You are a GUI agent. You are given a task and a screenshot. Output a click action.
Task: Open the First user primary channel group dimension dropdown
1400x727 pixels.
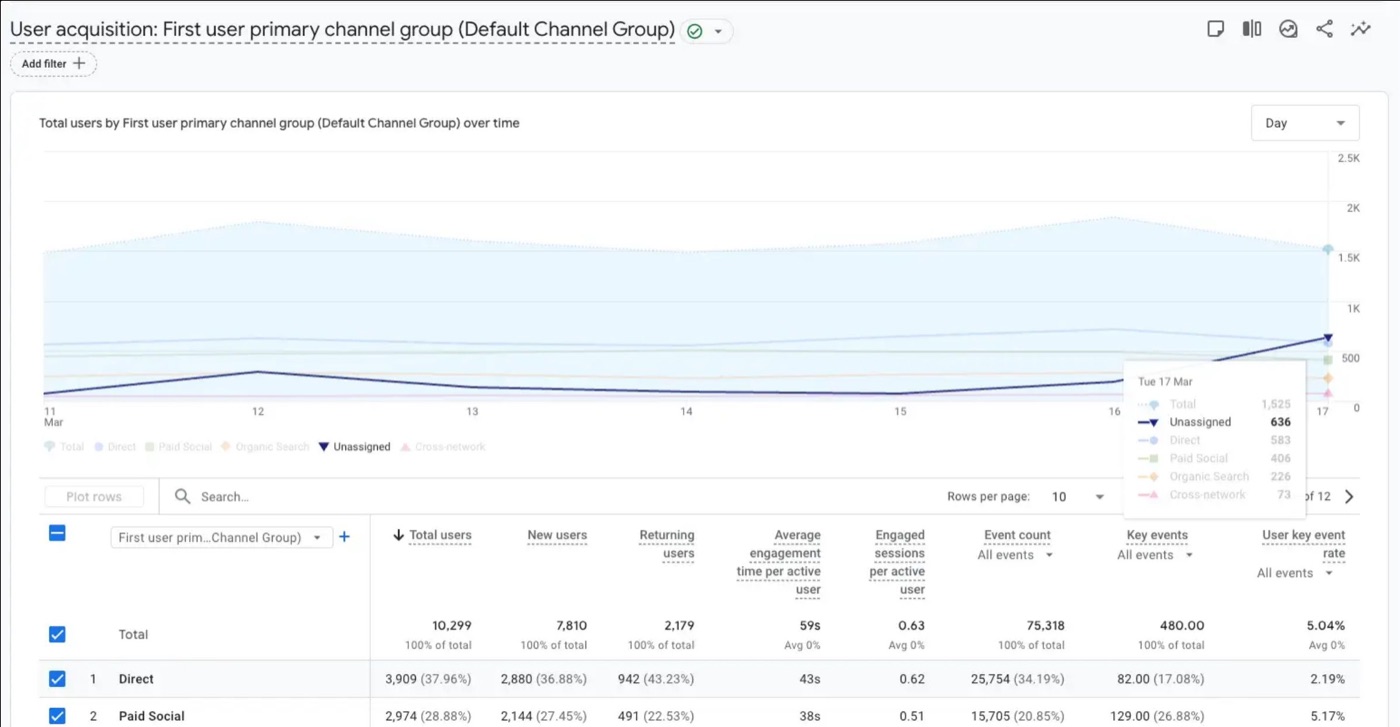(221, 537)
